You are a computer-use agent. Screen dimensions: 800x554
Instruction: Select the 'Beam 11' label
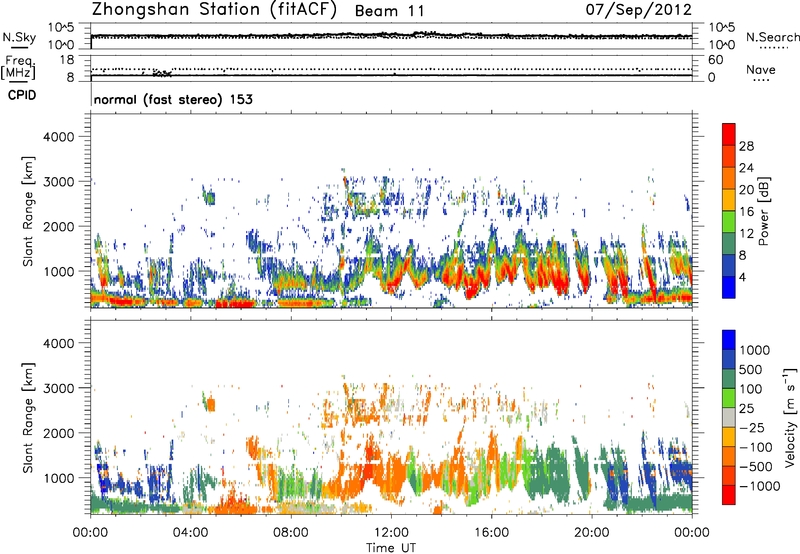389,11
